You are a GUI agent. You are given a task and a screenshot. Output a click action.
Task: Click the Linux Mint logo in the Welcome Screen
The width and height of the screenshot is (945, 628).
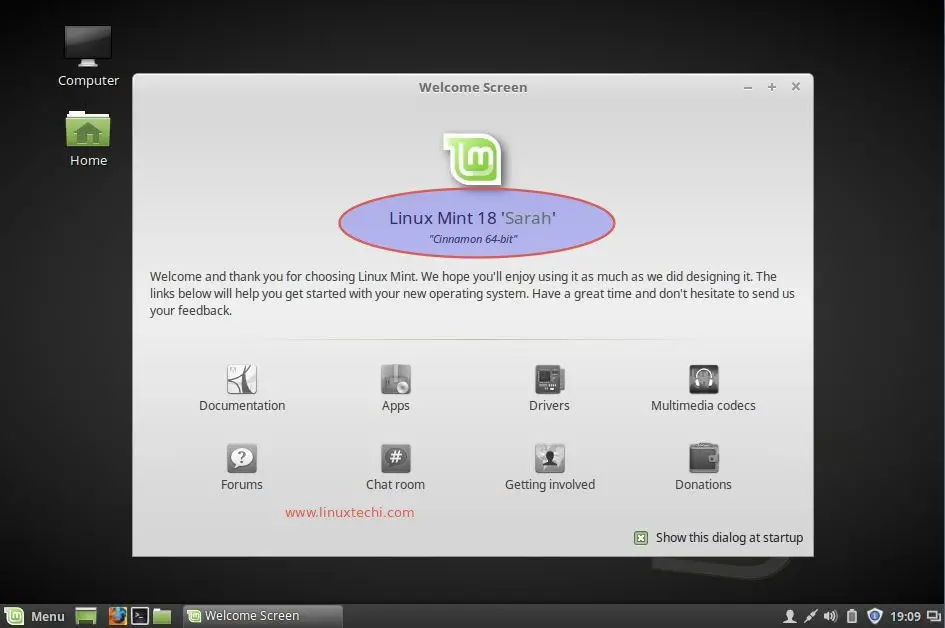pyautogui.click(x=473, y=159)
